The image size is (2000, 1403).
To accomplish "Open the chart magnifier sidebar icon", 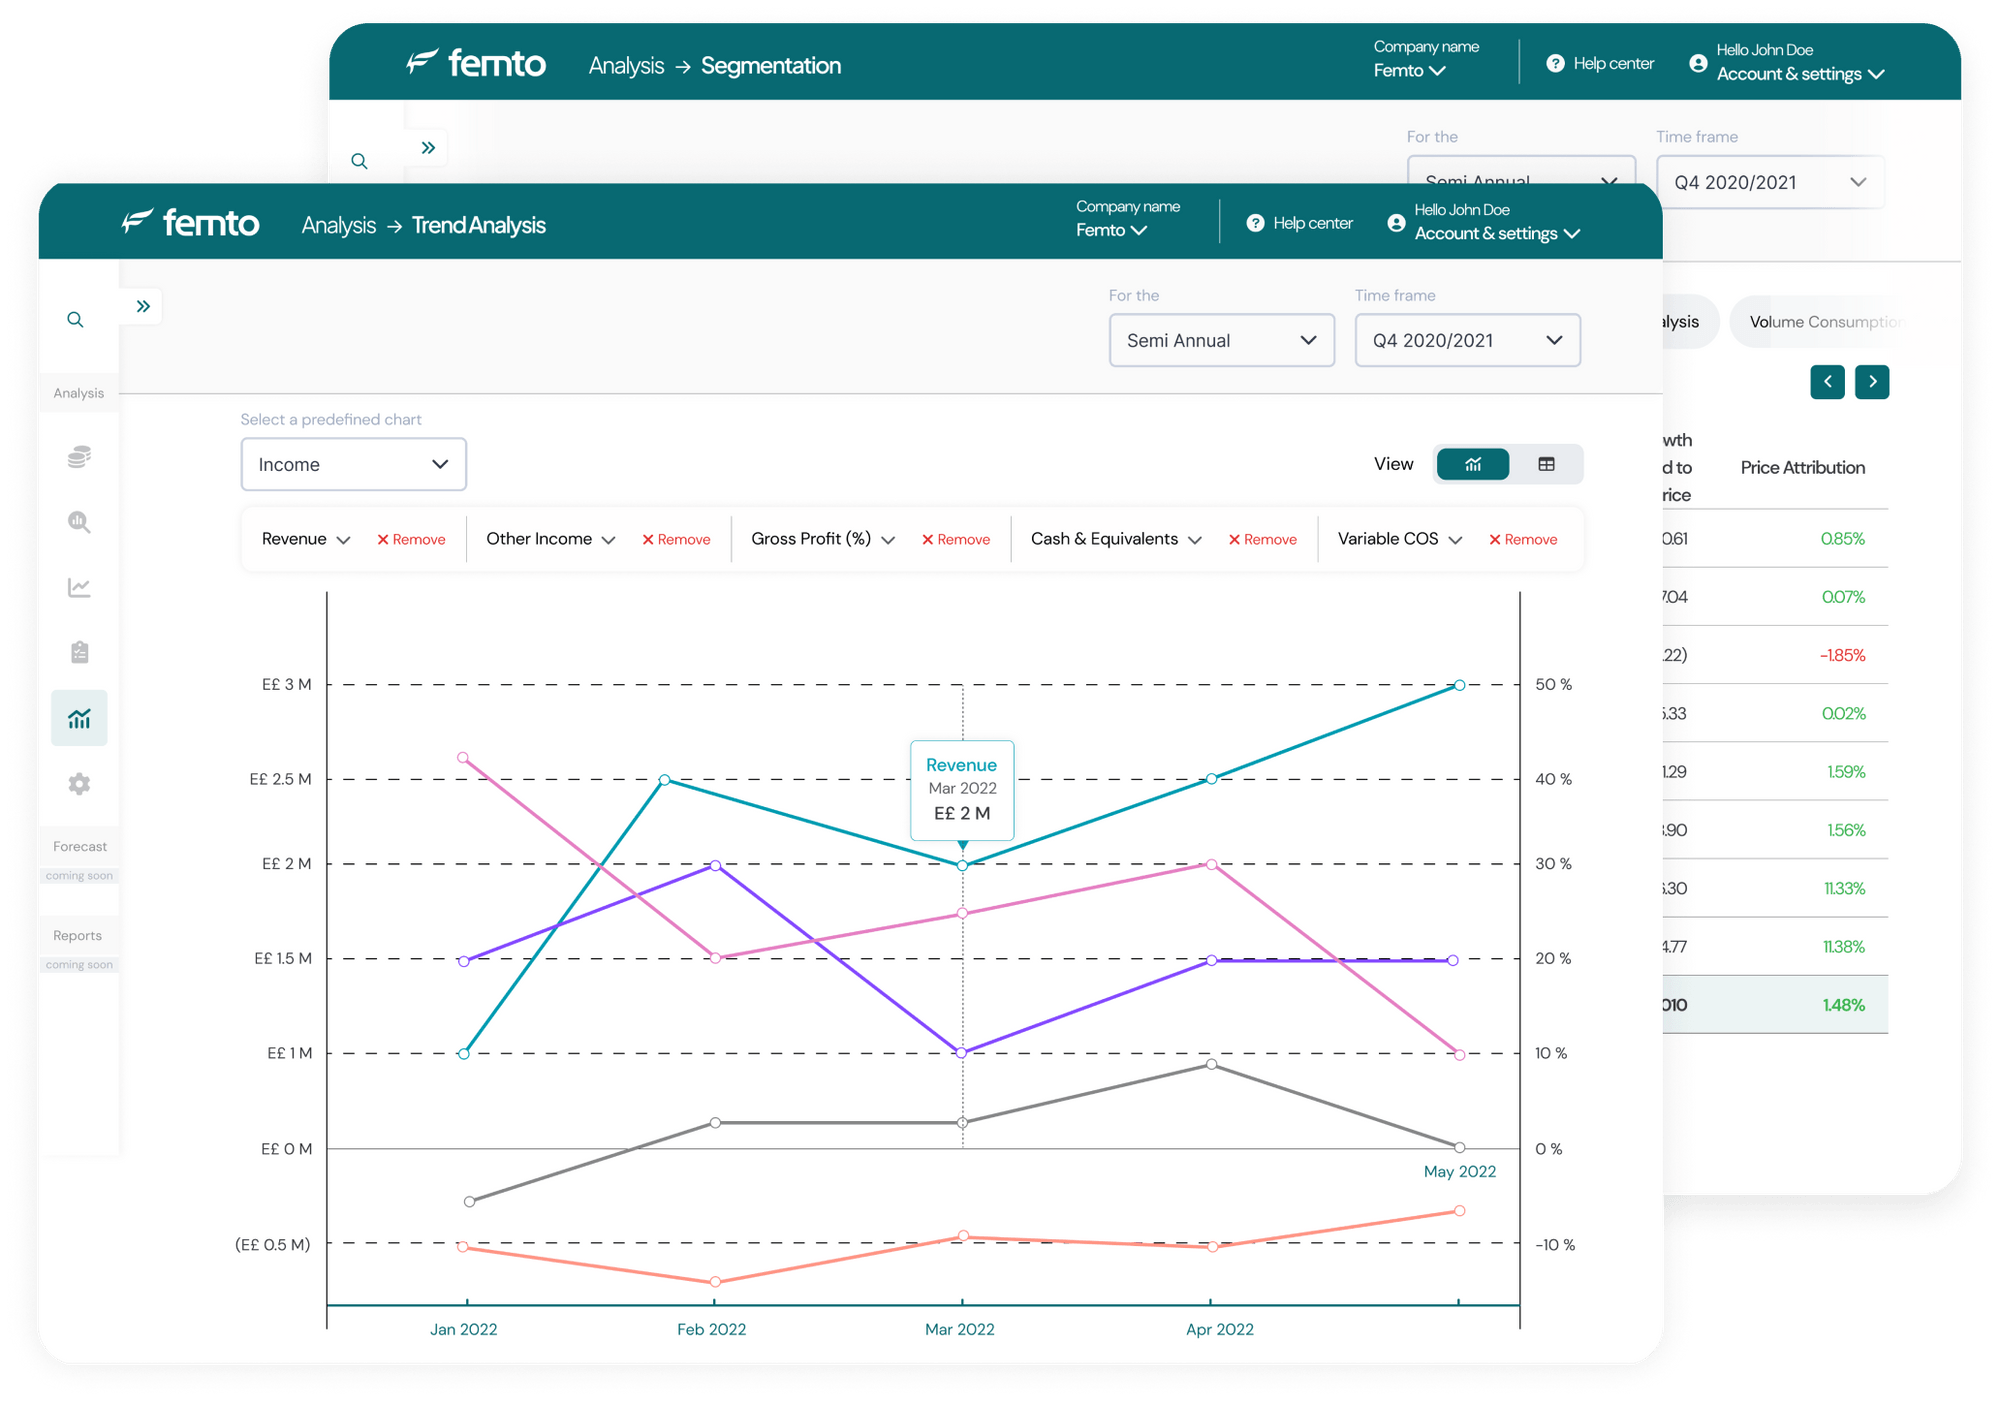I will [x=79, y=522].
